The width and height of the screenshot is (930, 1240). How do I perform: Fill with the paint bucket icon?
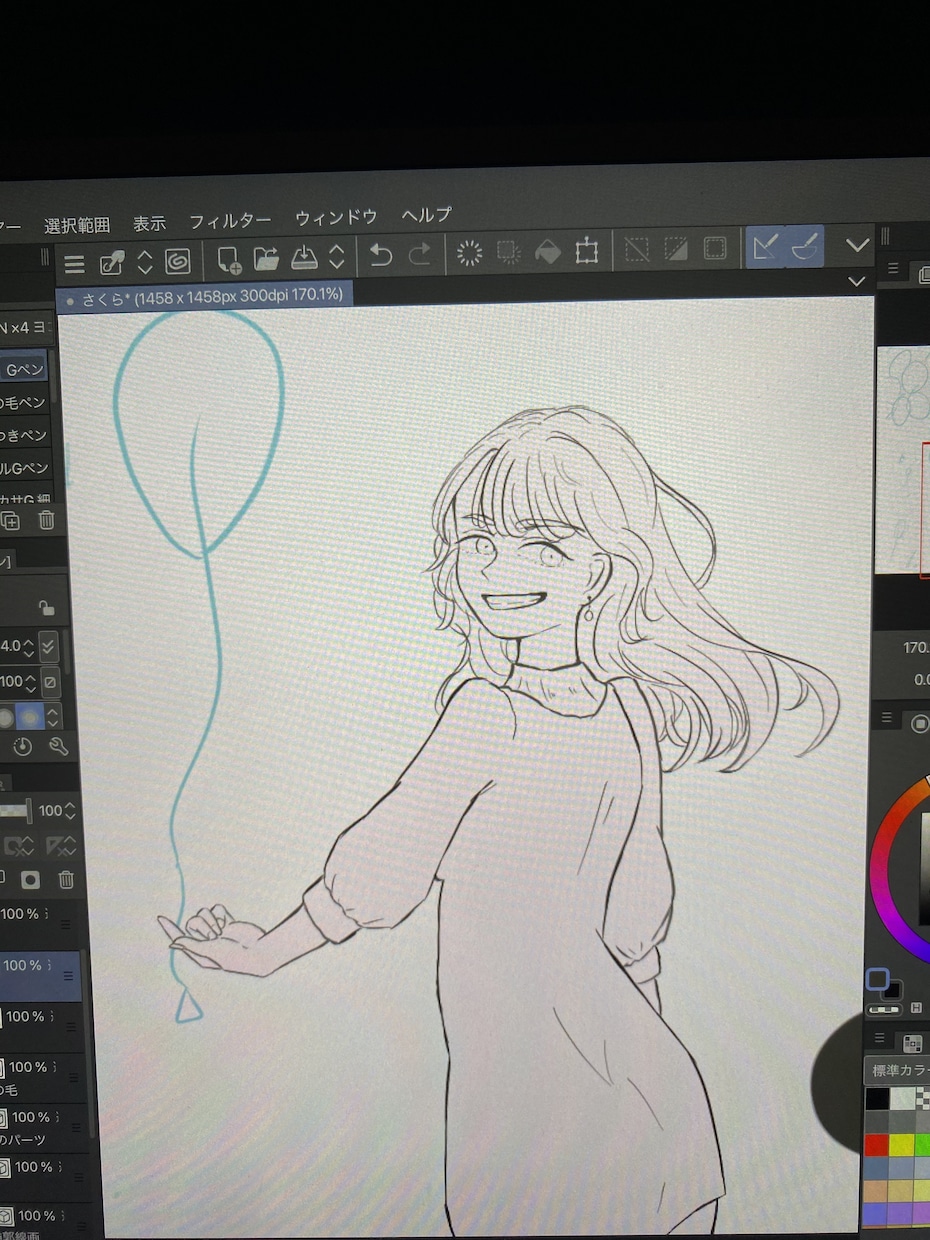click(x=548, y=251)
